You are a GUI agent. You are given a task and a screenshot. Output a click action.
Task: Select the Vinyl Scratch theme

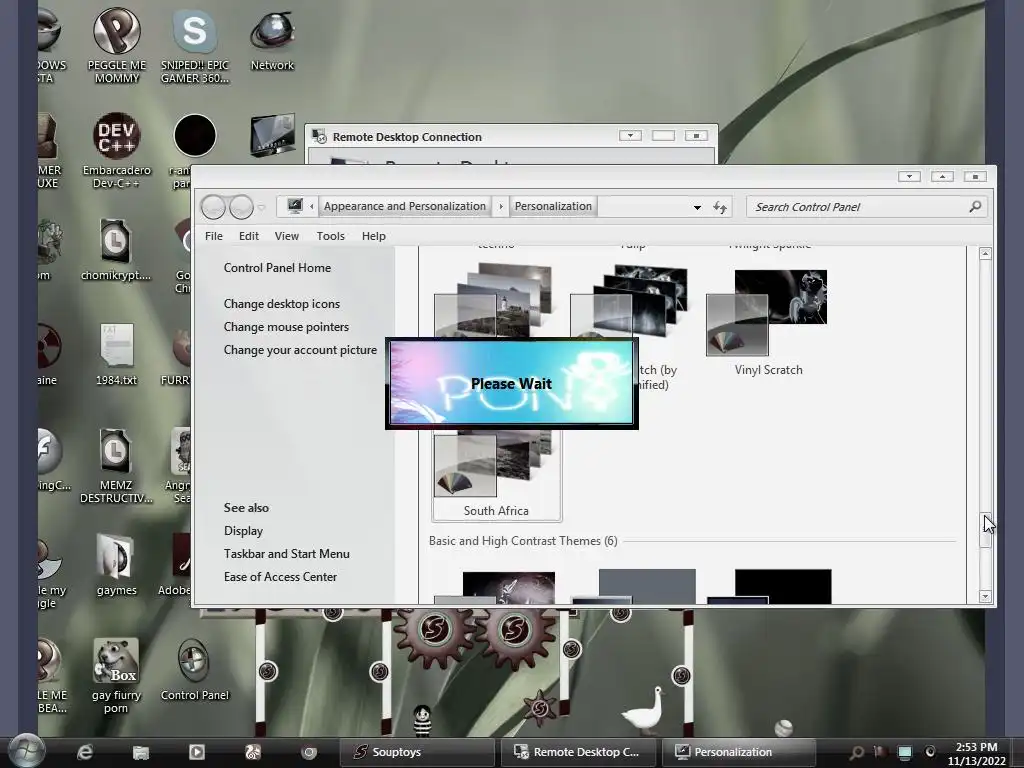pyautogui.click(x=768, y=321)
